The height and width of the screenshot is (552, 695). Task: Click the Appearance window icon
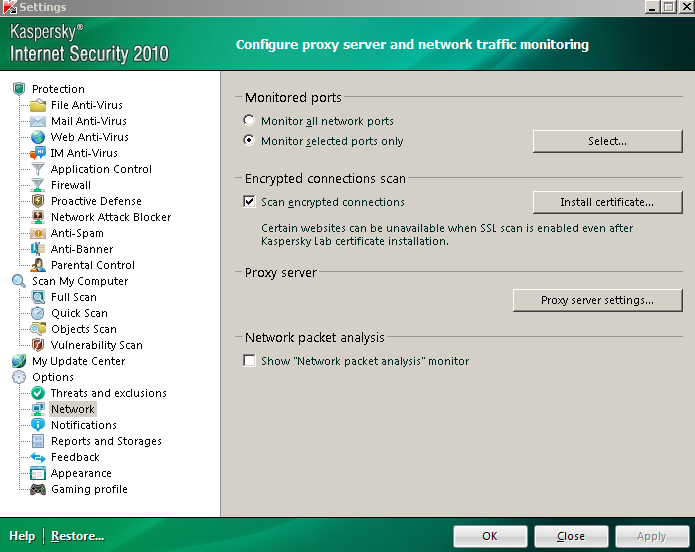pos(38,474)
